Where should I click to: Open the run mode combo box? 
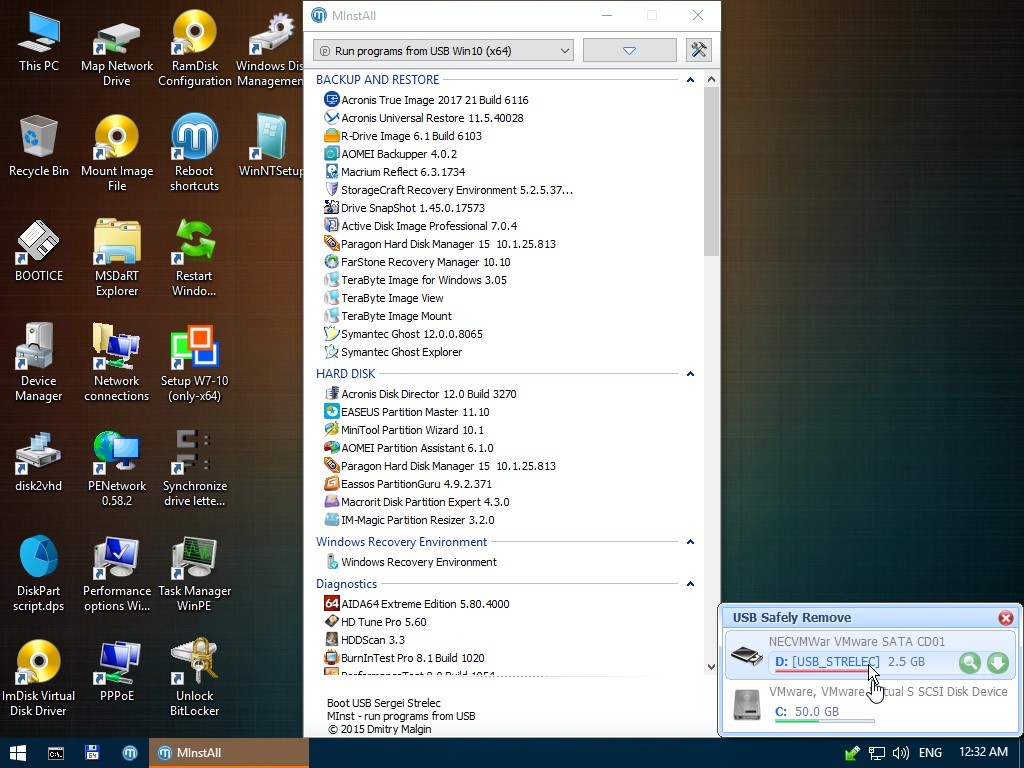point(443,50)
